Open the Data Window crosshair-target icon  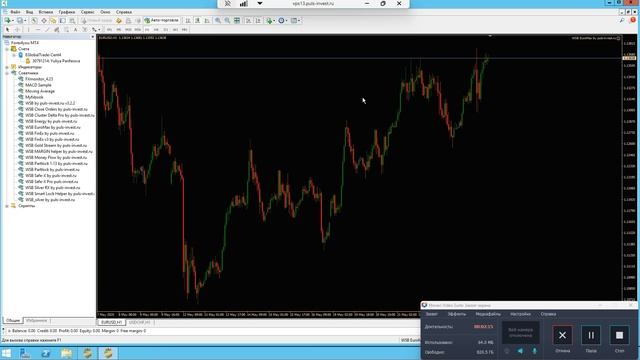coord(44,20)
